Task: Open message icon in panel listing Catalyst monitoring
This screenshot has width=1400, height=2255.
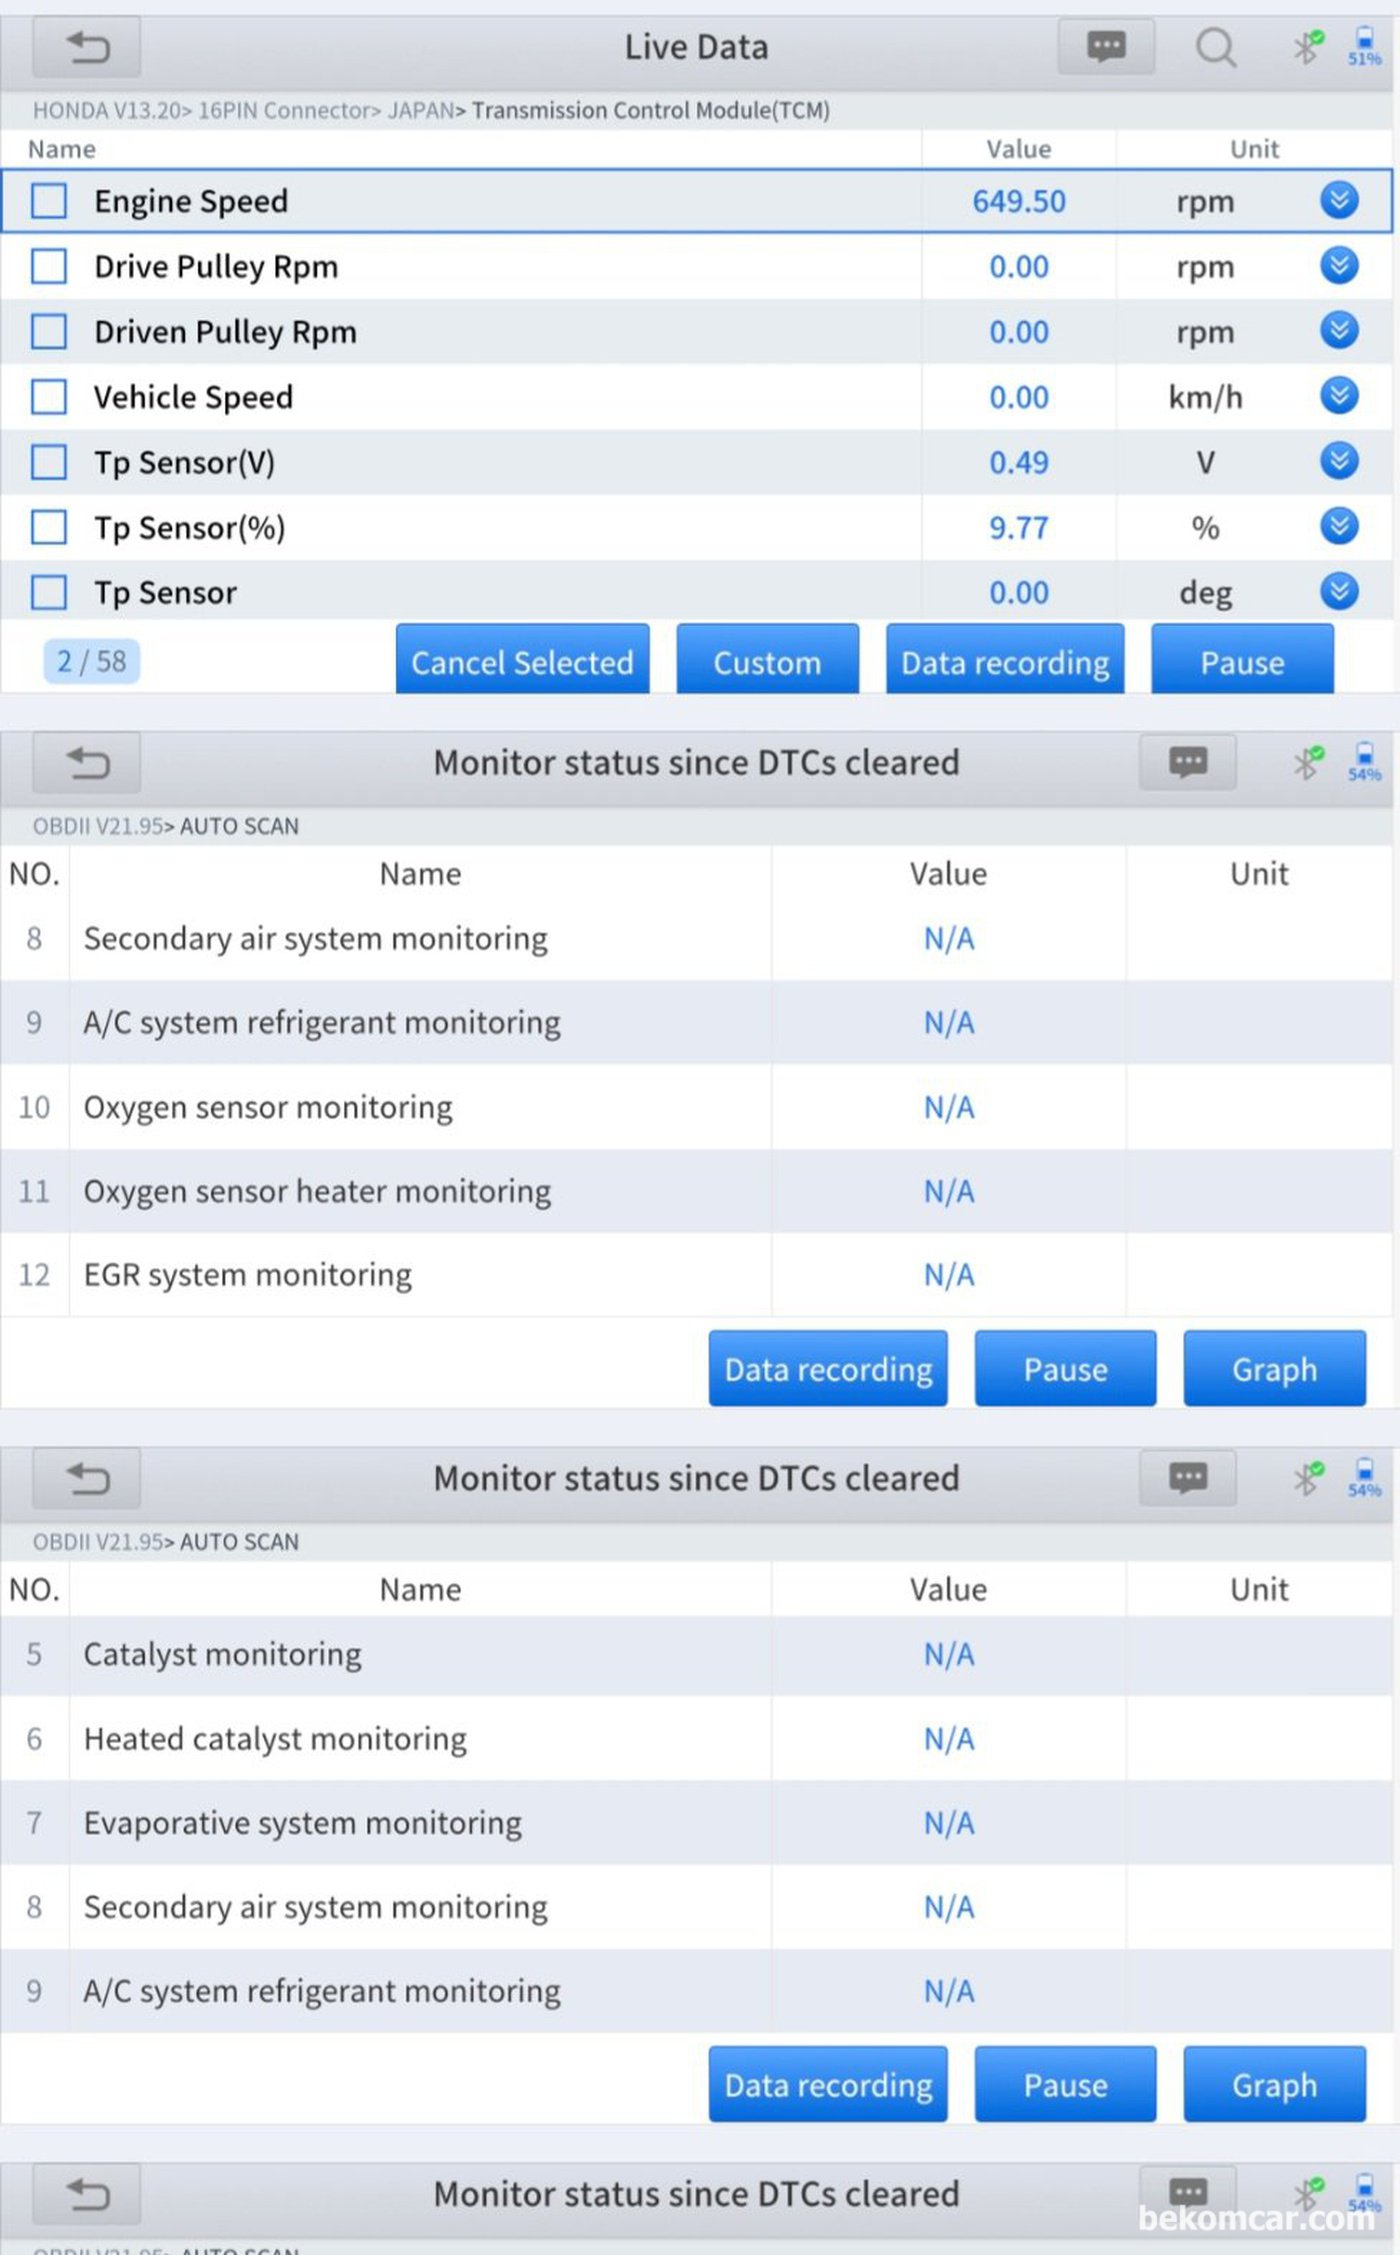Action: (x=1187, y=1478)
